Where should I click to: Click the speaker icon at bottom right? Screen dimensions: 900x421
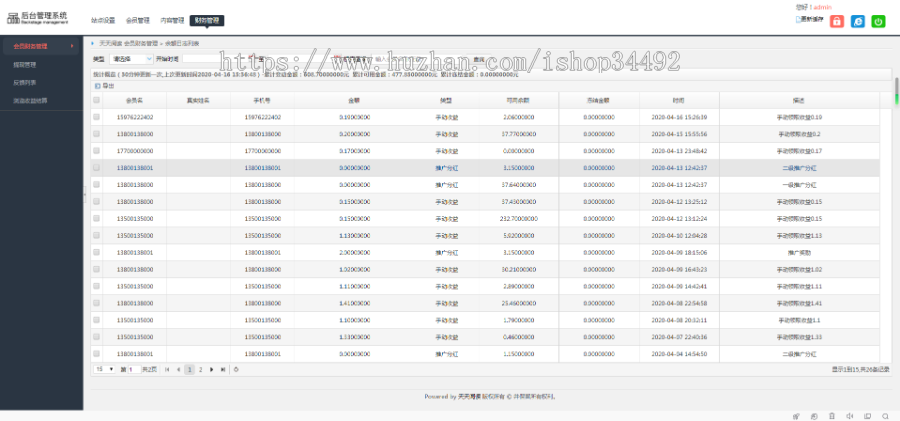(850, 416)
